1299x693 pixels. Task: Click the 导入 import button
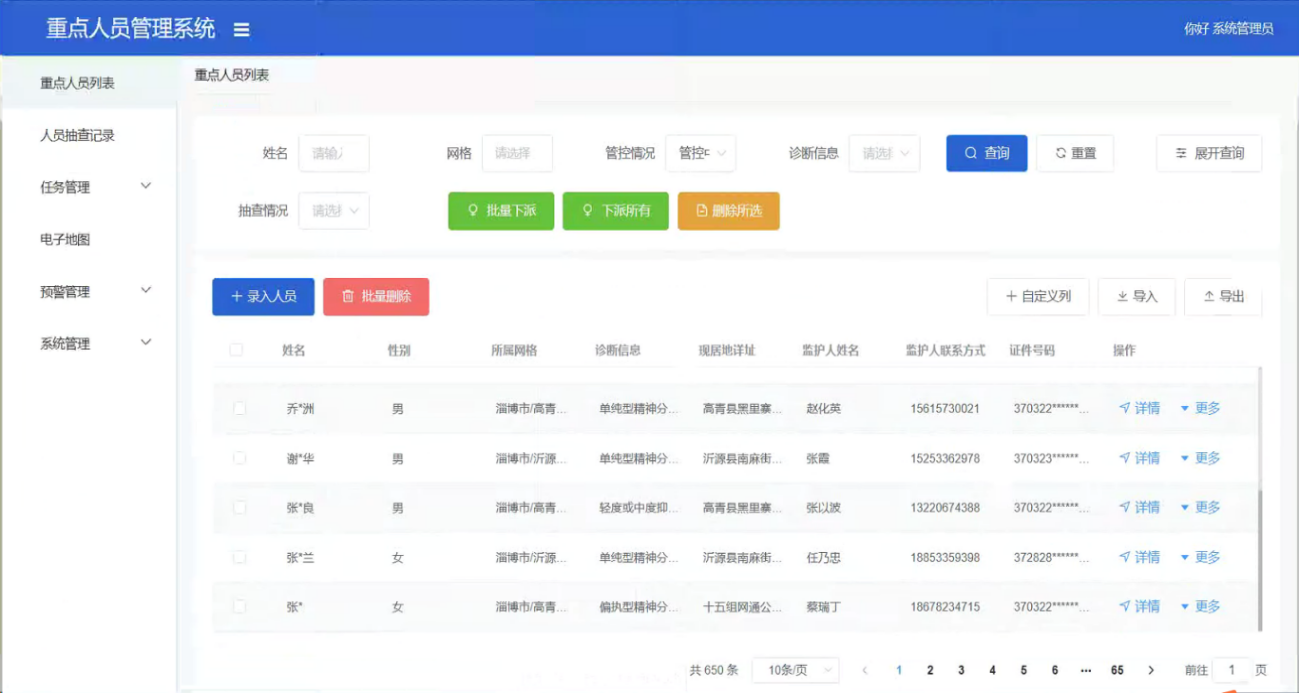(1136, 297)
